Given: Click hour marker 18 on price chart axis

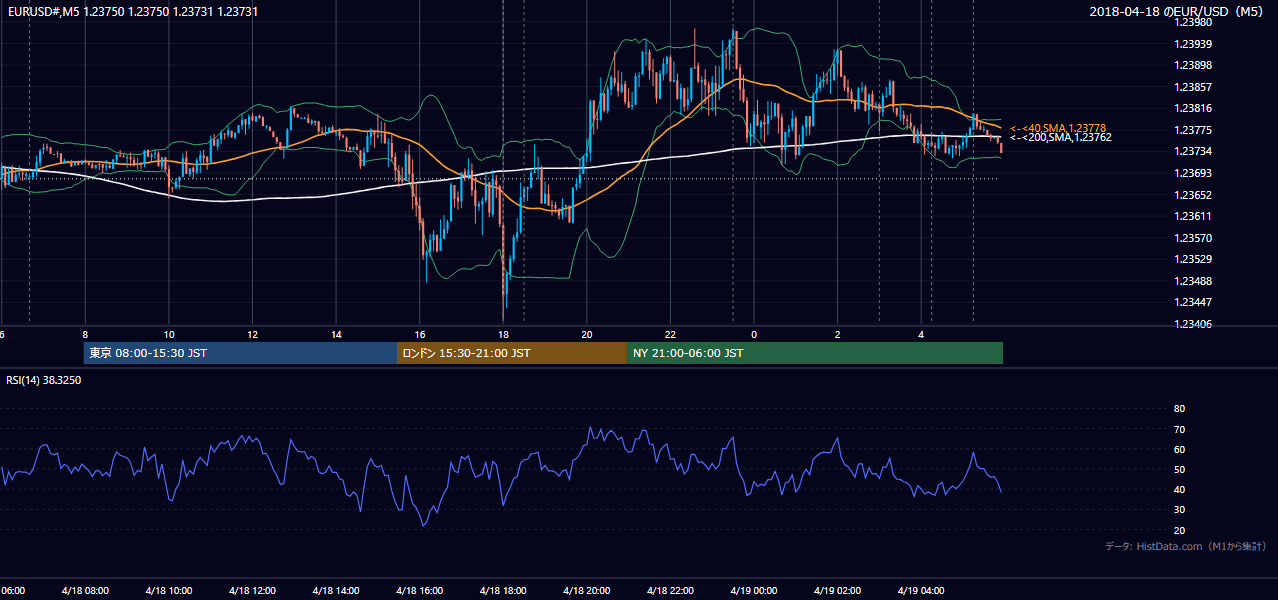Looking at the screenshot, I should pyautogui.click(x=504, y=334).
